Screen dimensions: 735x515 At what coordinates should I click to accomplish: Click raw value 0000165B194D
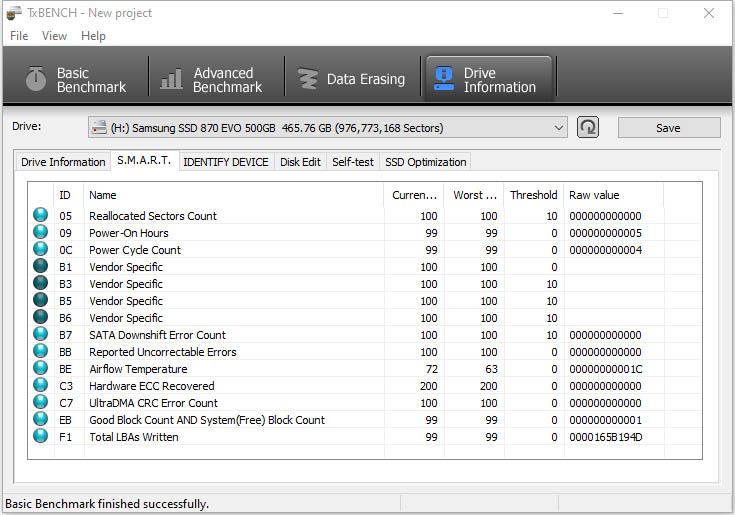[x=606, y=437]
